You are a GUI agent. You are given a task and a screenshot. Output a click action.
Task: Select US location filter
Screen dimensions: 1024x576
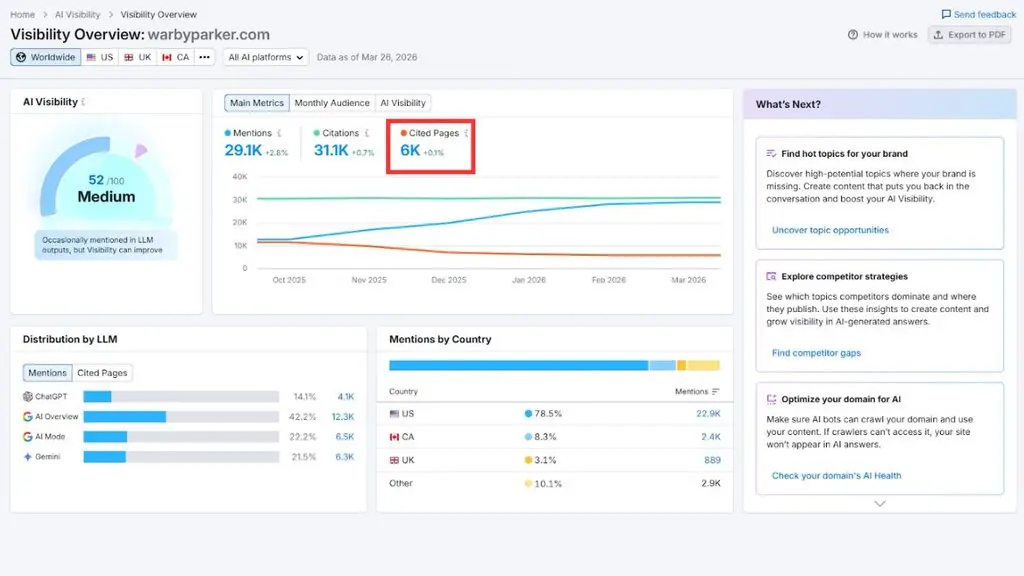(100, 57)
